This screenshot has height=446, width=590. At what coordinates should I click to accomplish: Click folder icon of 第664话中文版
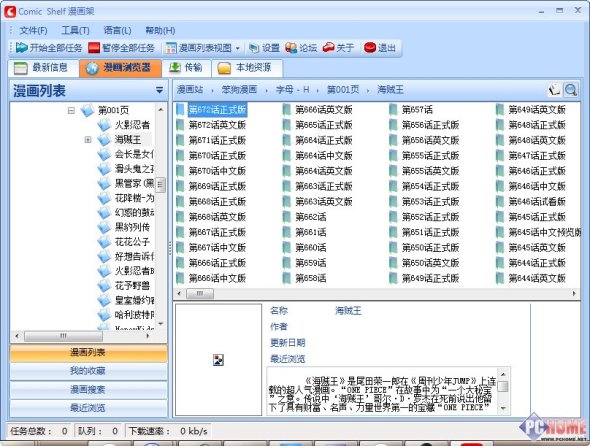click(x=287, y=155)
